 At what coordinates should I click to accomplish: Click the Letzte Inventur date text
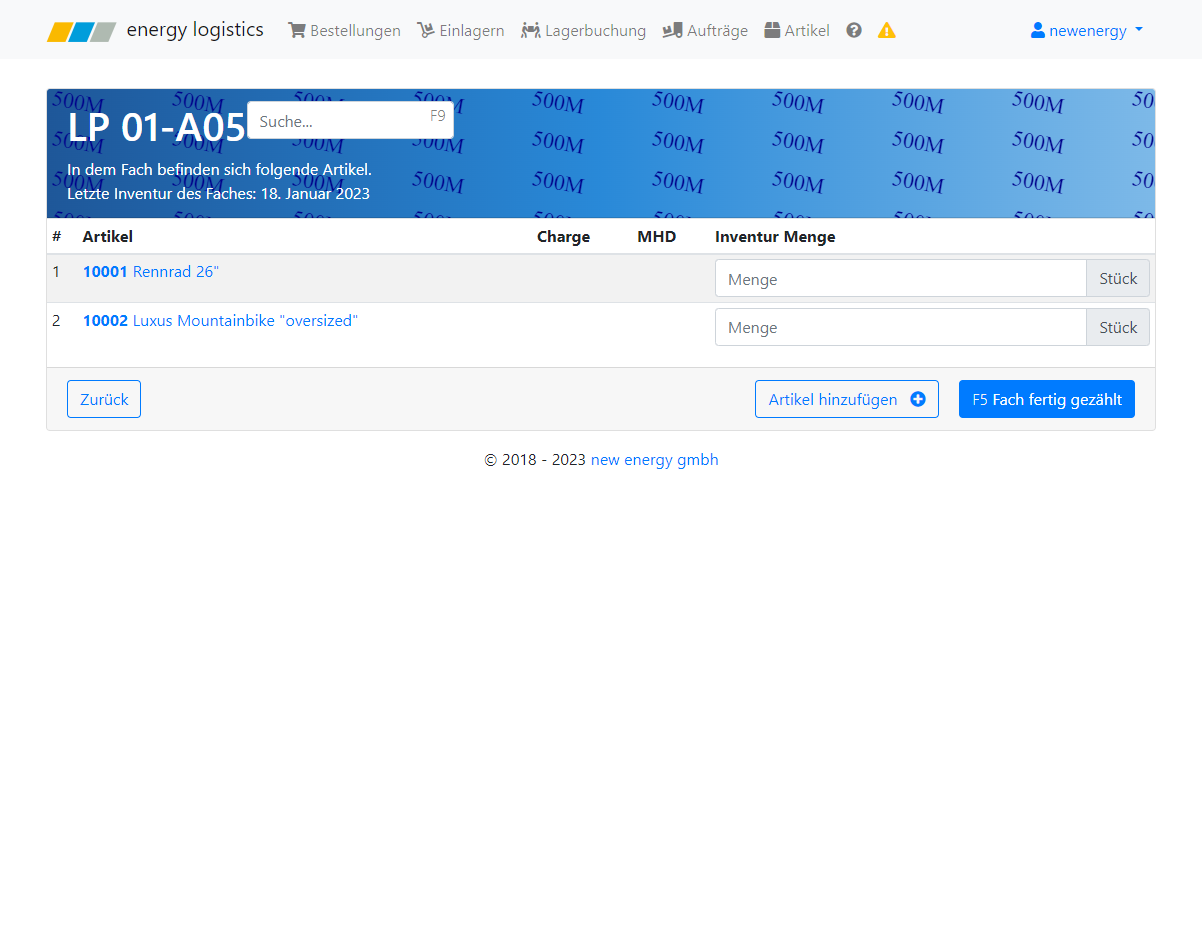[x=218, y=193]
